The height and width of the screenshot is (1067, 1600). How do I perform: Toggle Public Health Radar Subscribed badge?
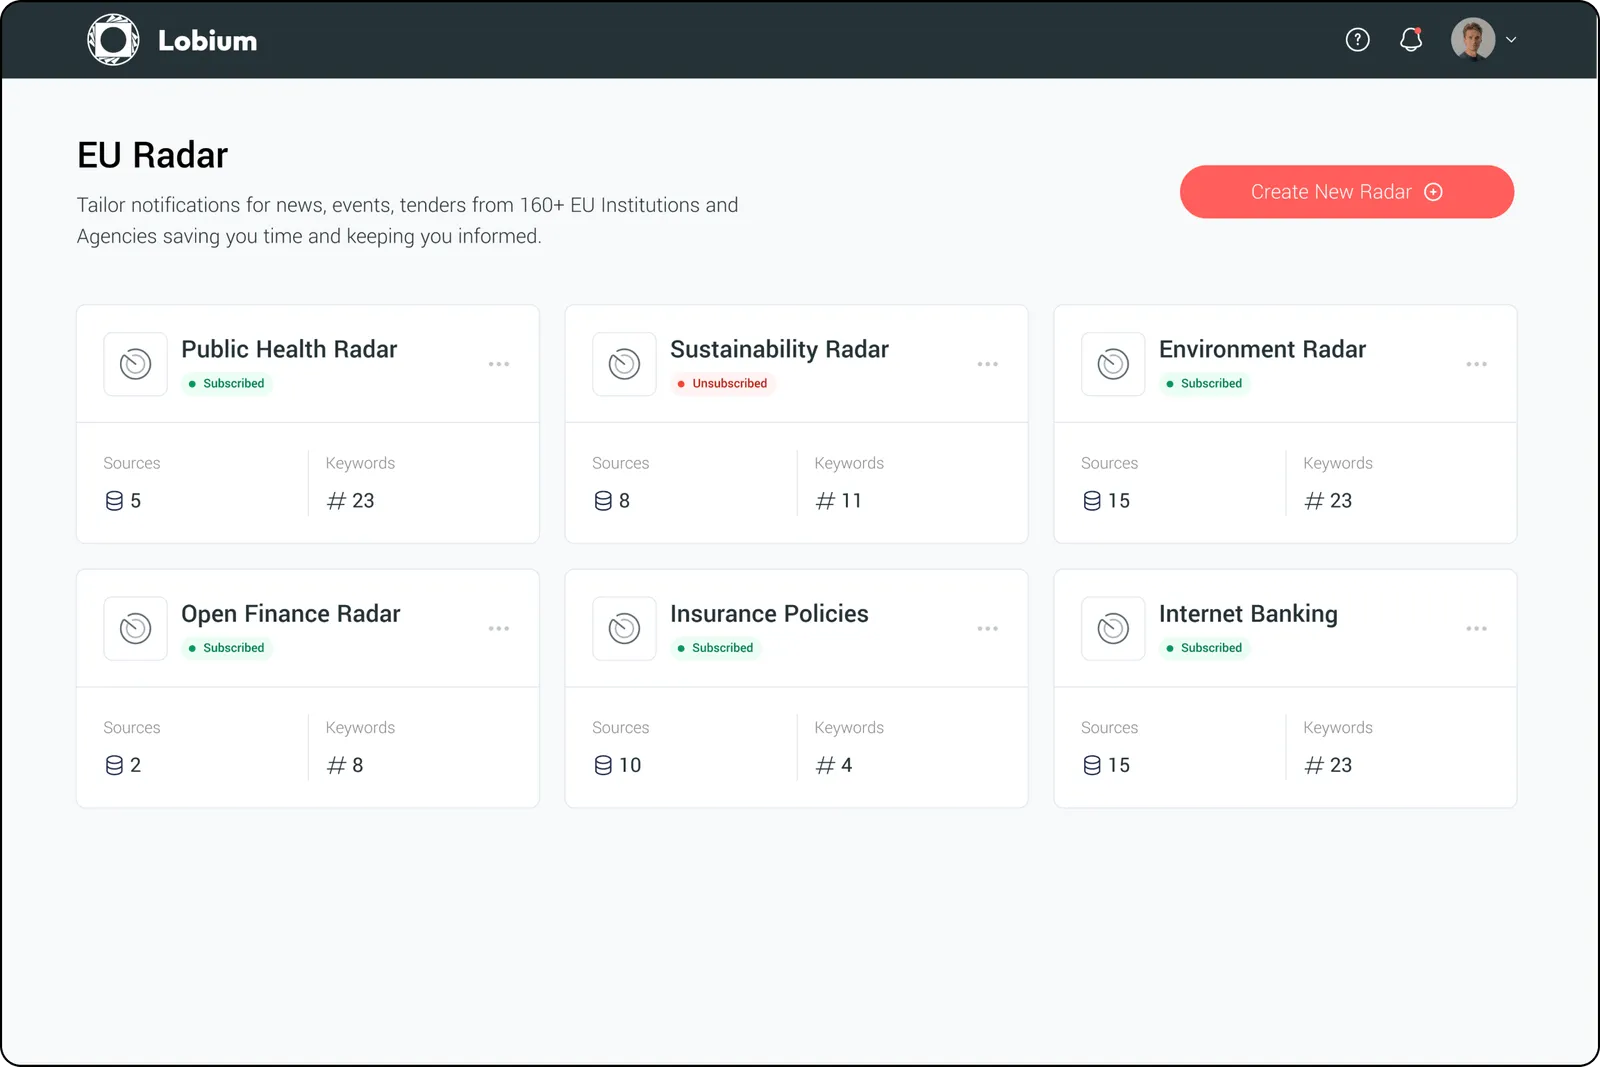227,384
